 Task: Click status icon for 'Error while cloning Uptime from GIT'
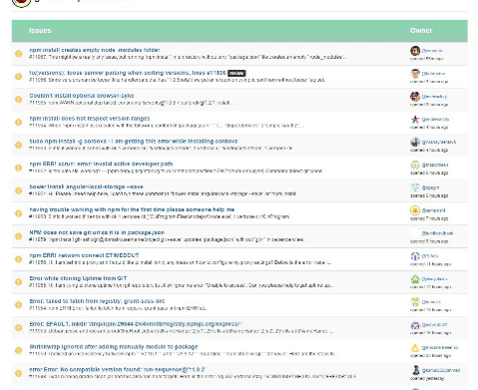click(19, 282)
